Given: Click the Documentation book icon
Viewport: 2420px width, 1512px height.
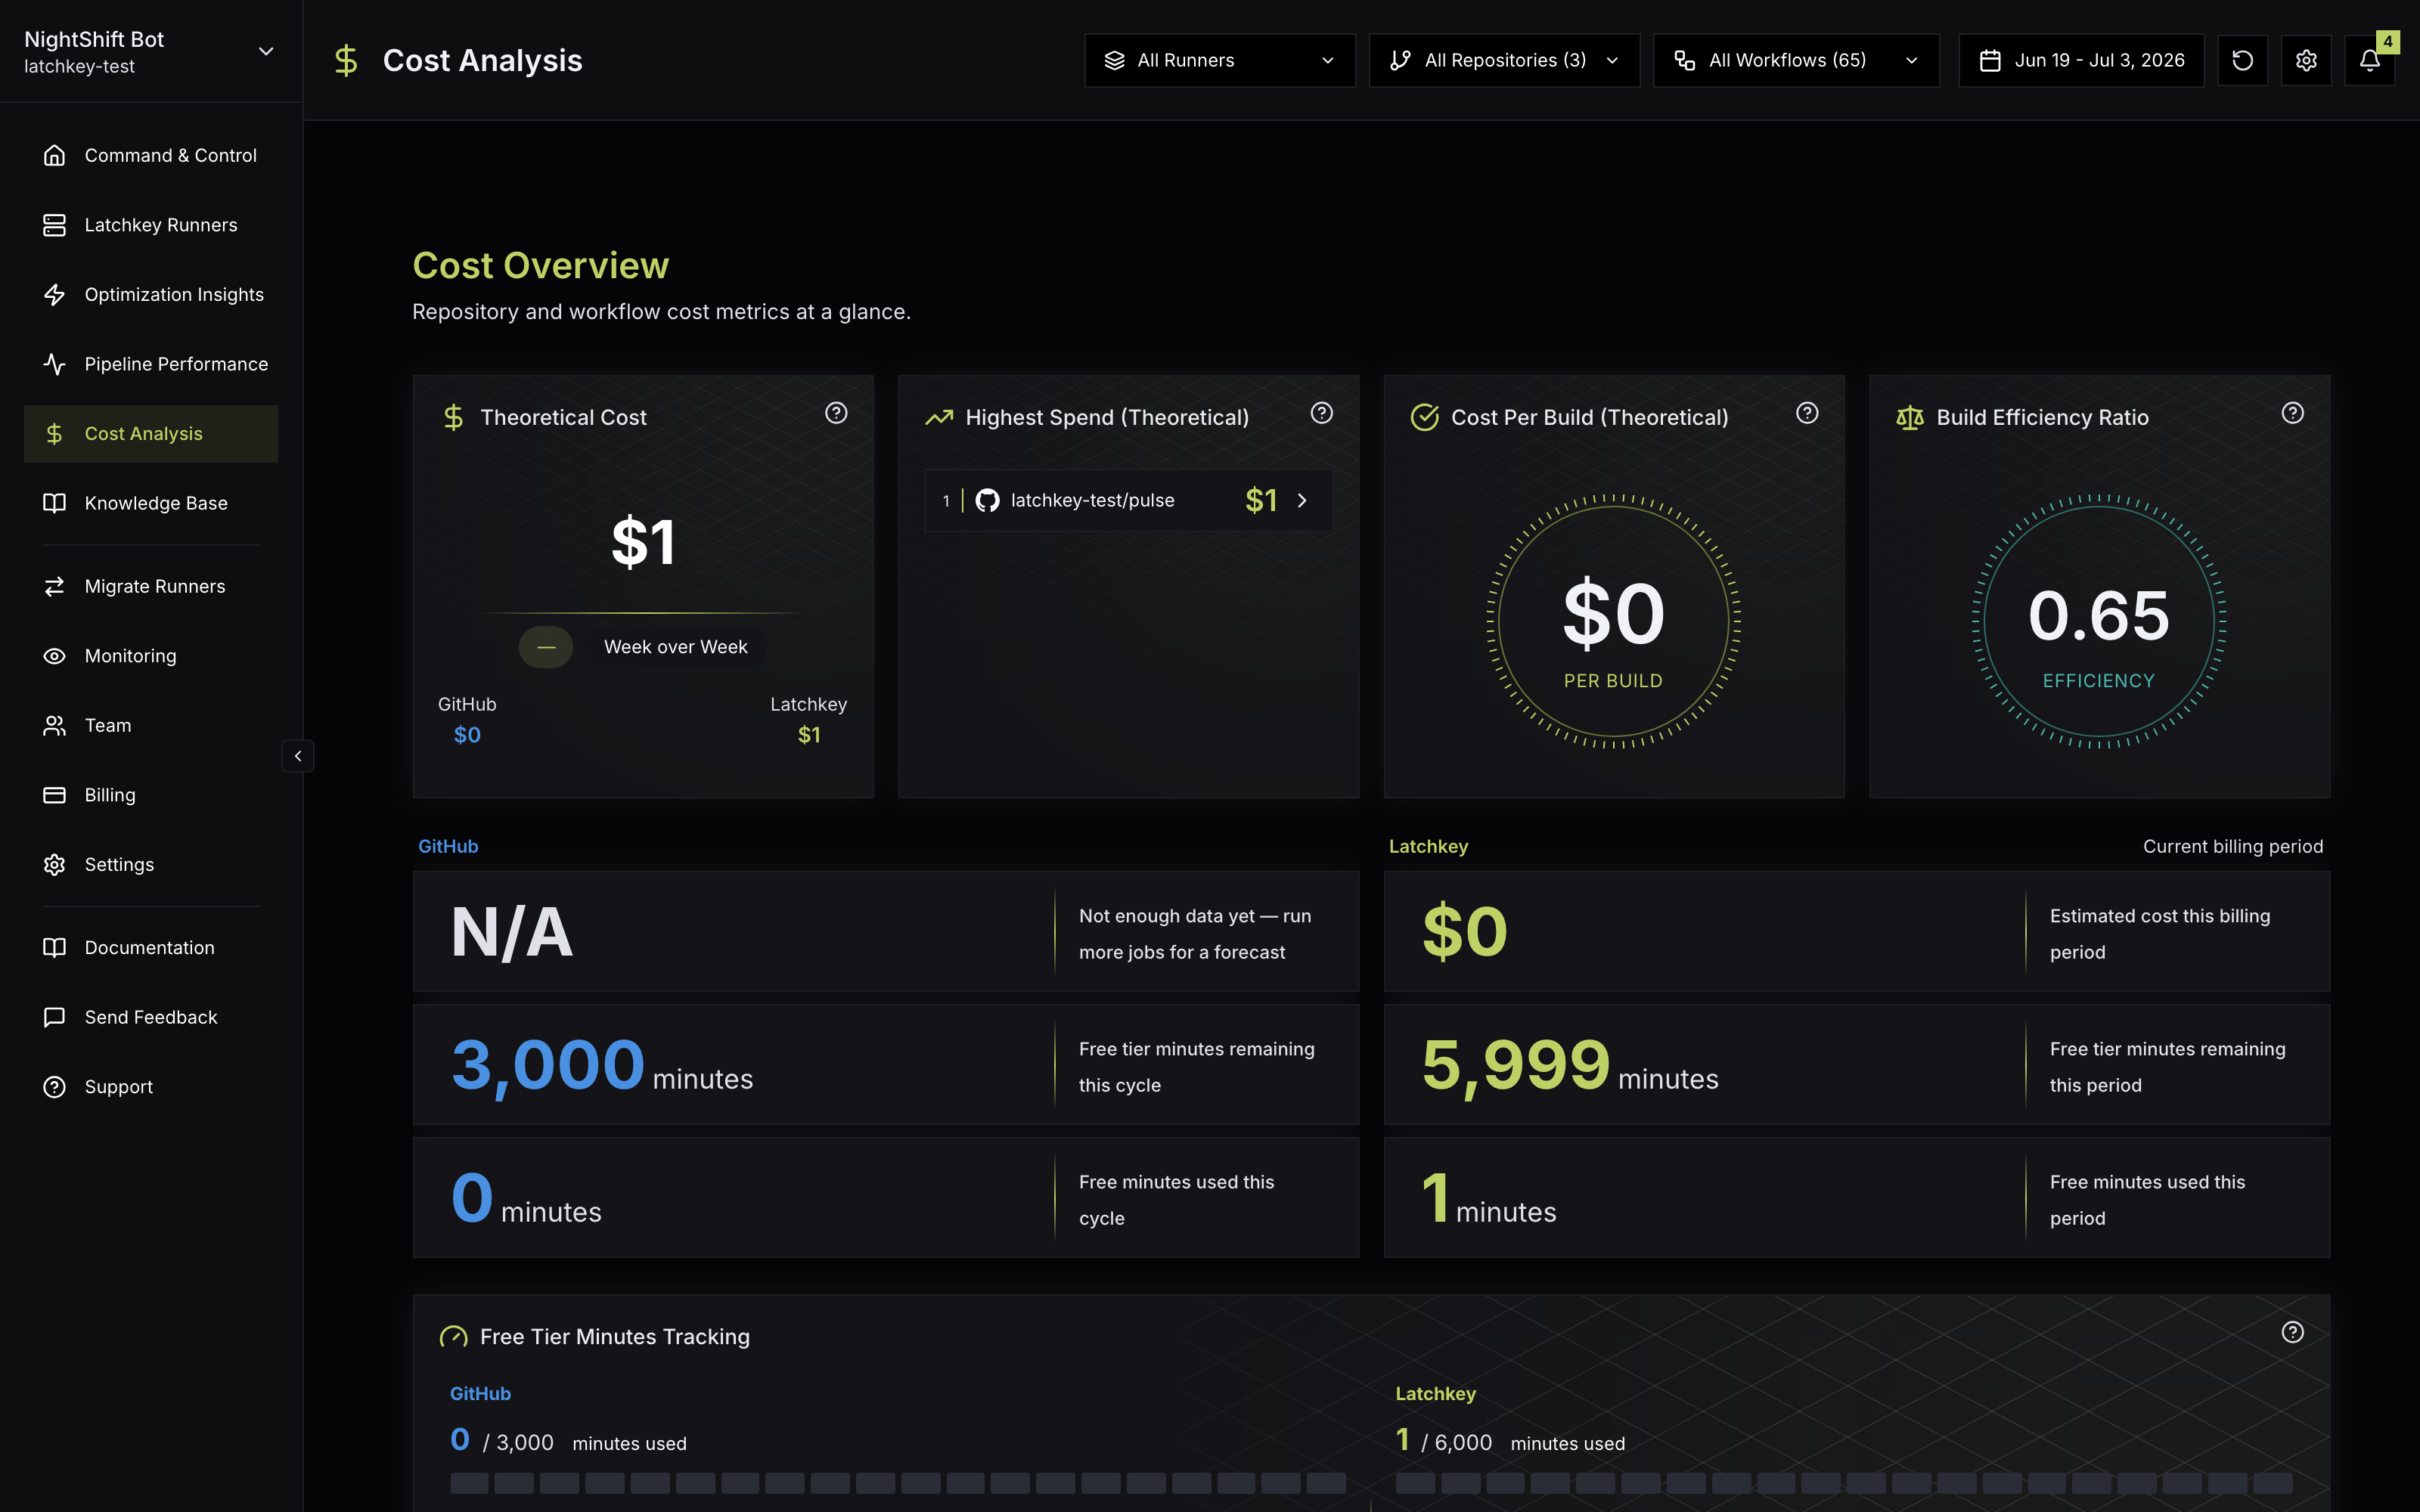Looking at the screenshot, I should coord(54,947).
